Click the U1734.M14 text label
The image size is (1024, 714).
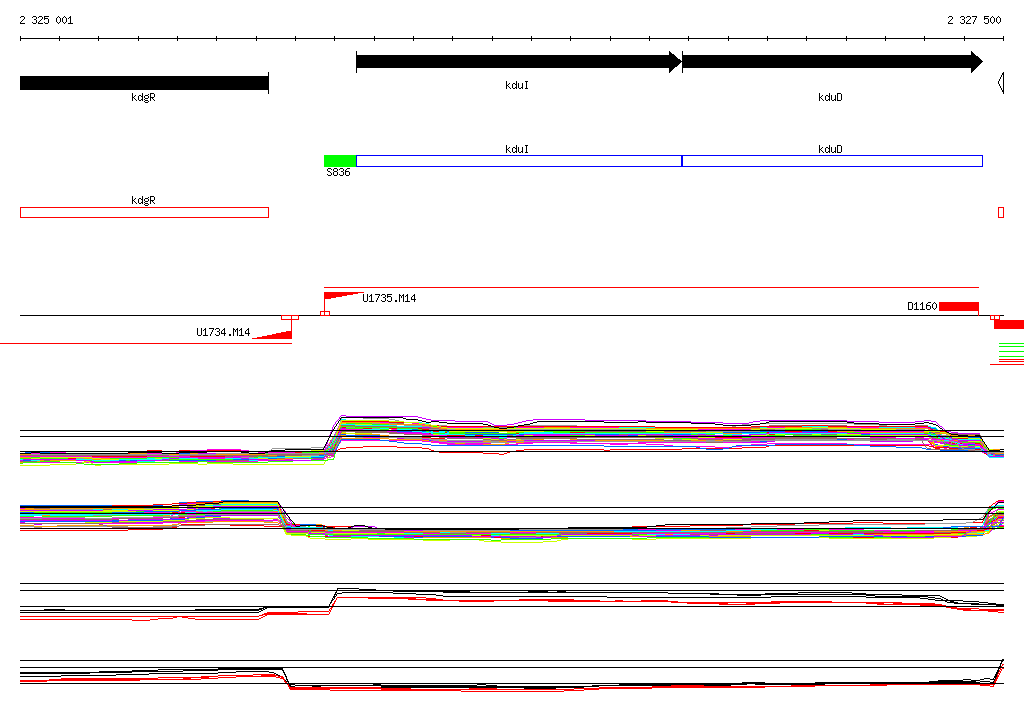click(223, 332)
